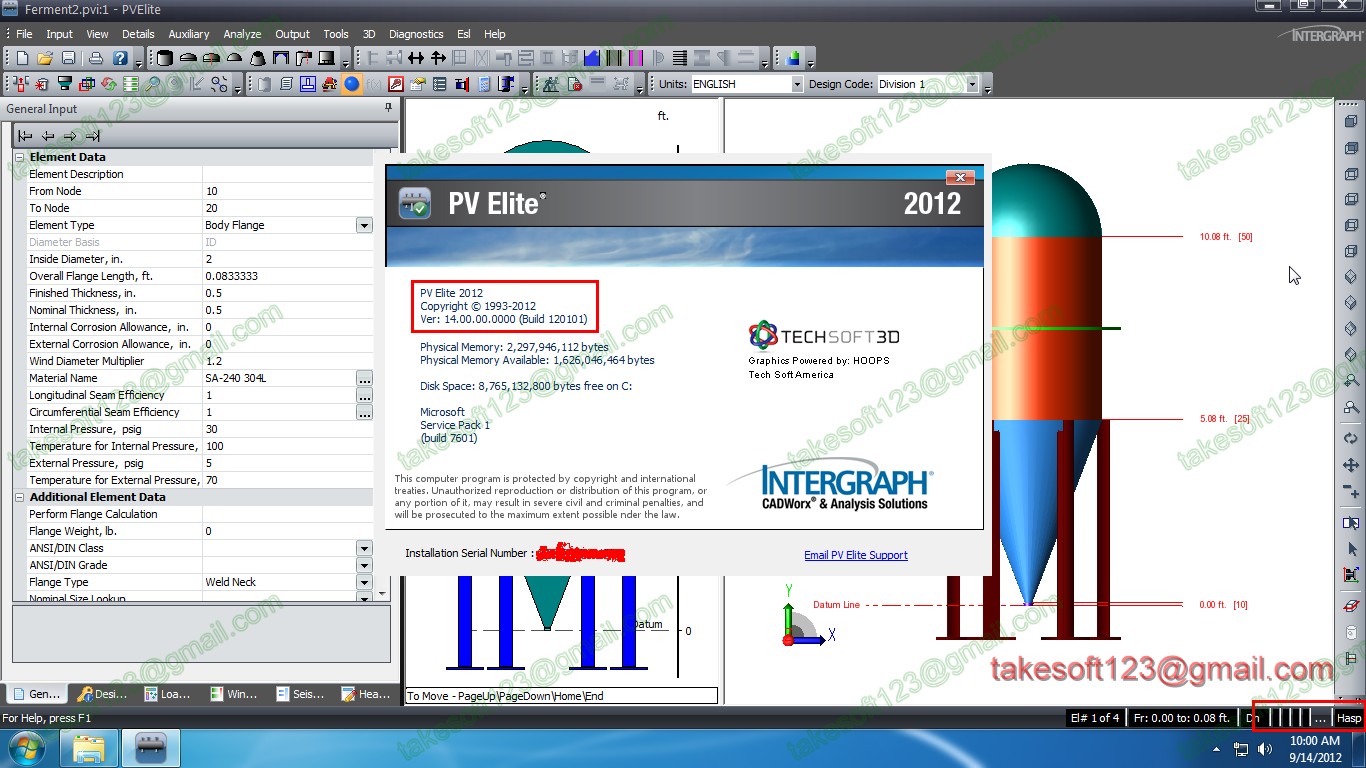Click the From Node value field
The height and width of the screenshot is (768, 1366).
288,192
